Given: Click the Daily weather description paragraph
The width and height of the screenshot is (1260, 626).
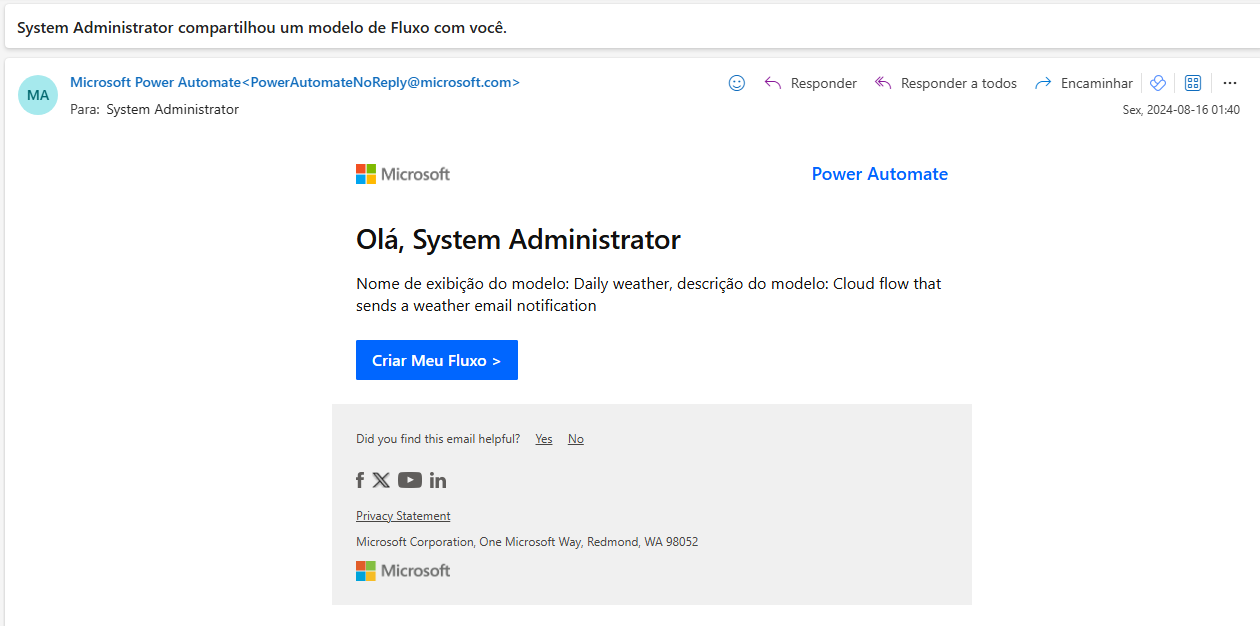Looking at the screenshot, I should point(649,295).
